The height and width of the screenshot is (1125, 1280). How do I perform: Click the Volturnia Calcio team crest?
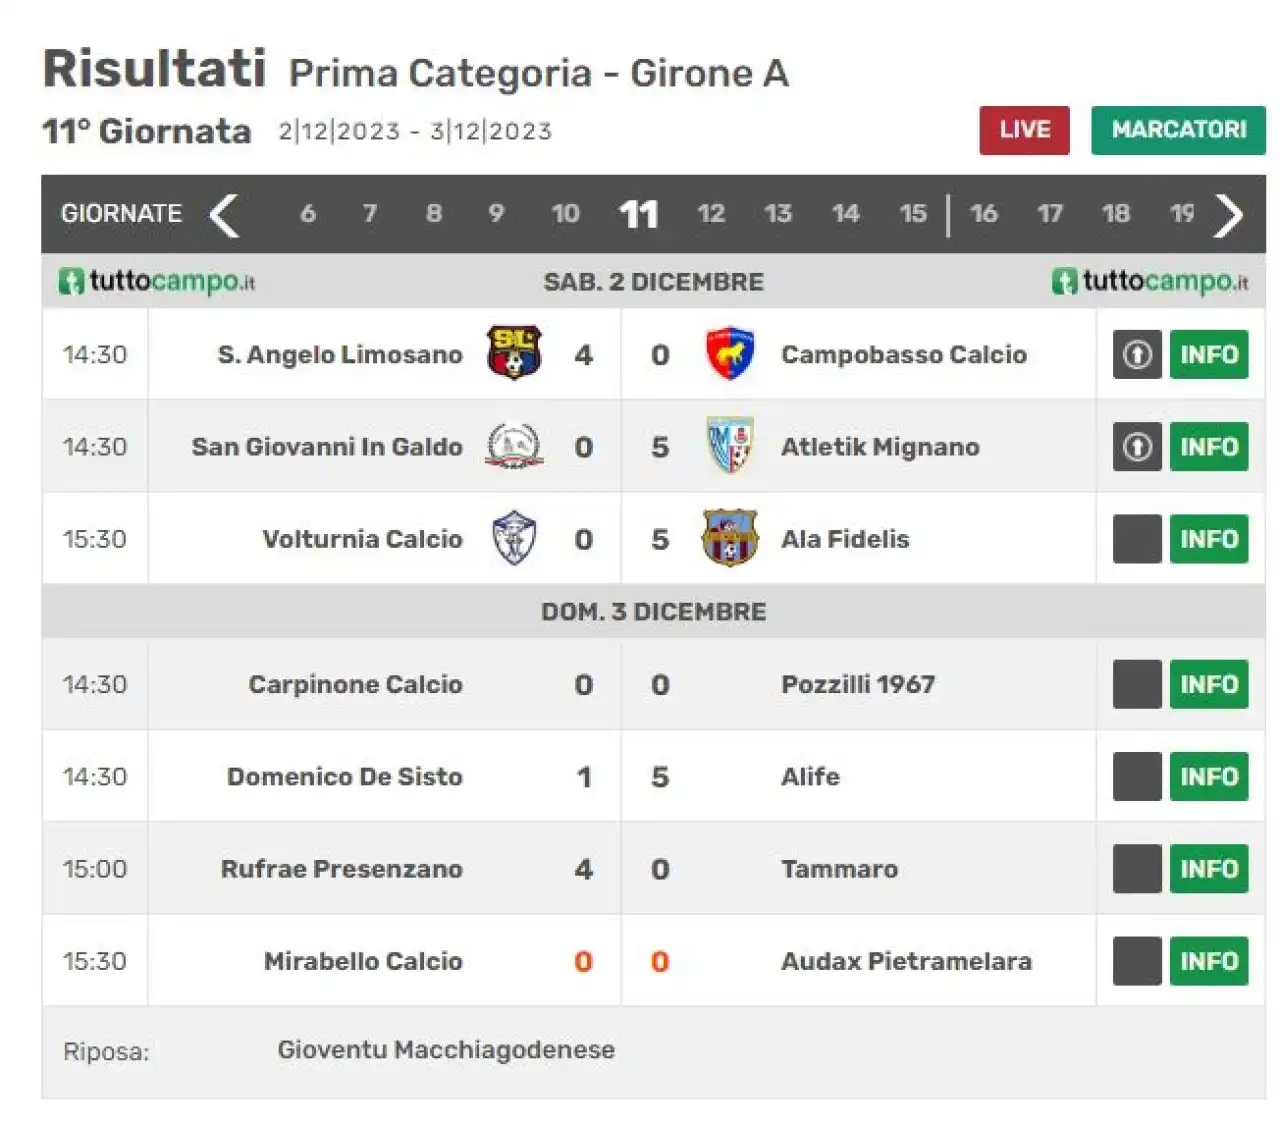[514, 538]
